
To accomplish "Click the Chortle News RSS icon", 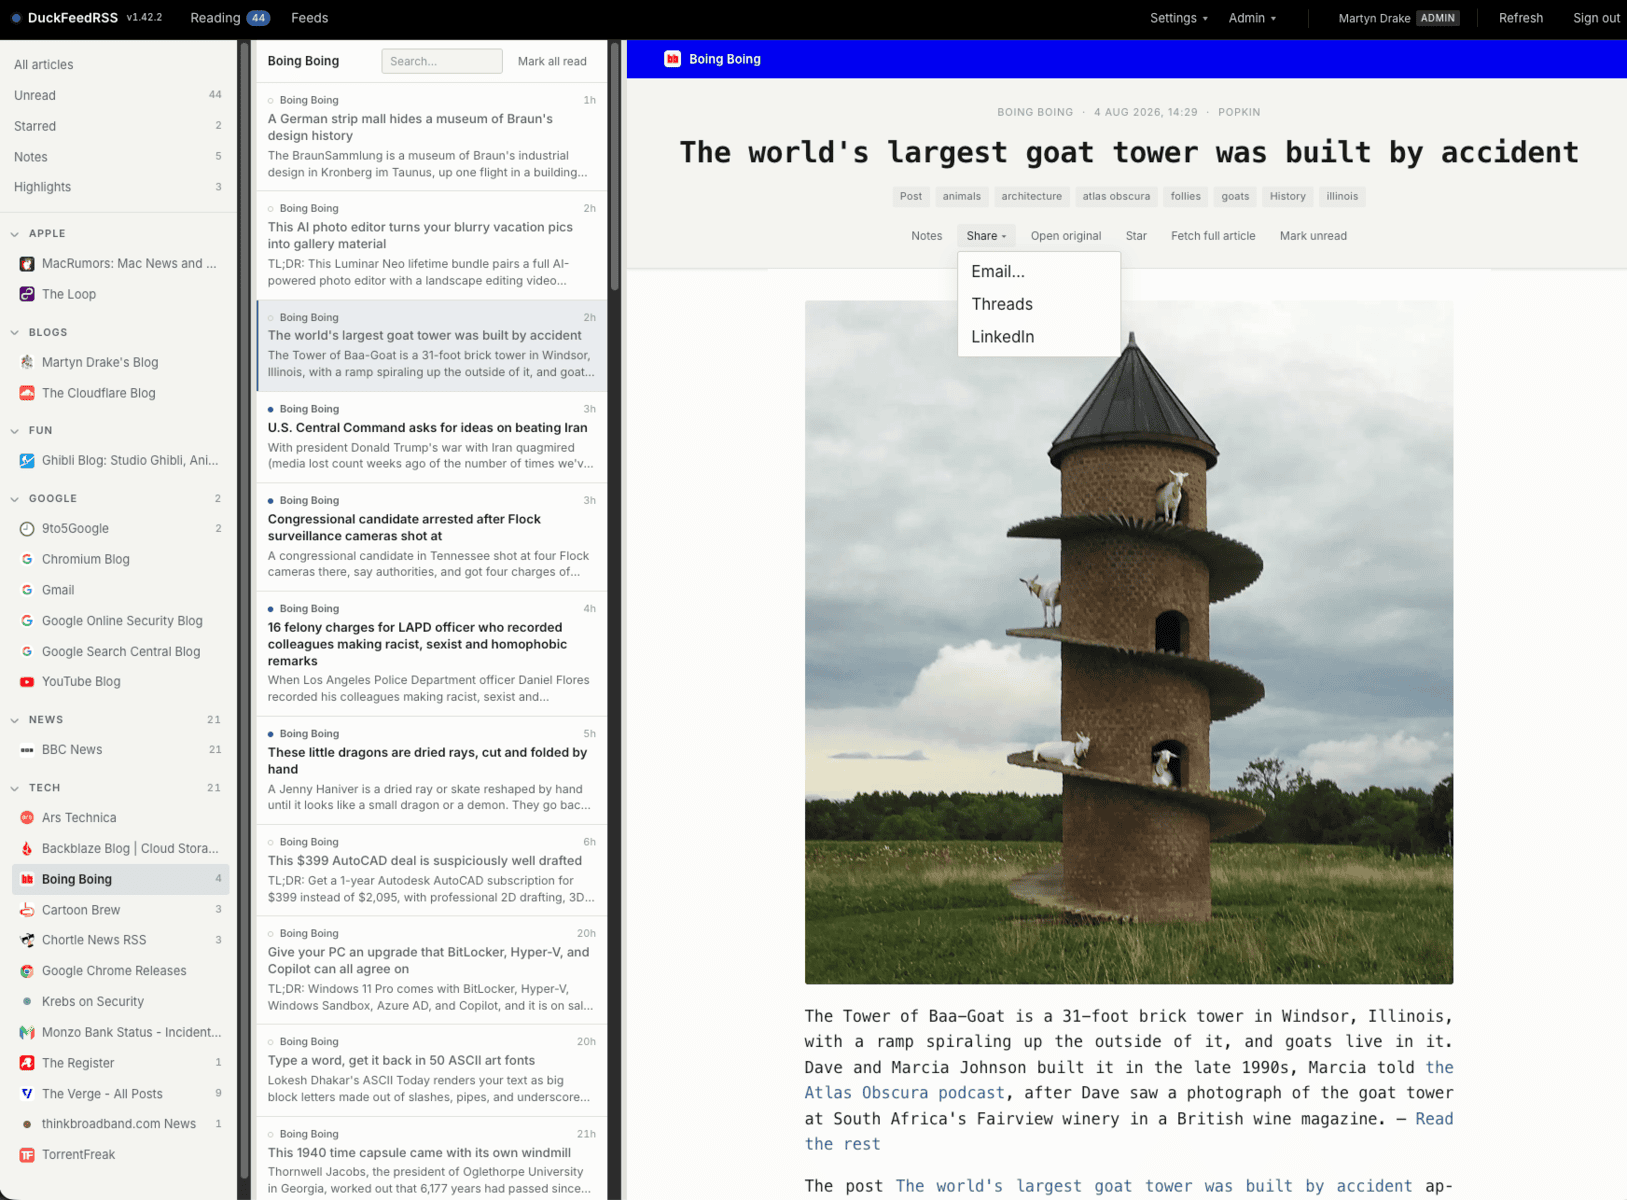I will pyautogui.click(x=27, y=940).
